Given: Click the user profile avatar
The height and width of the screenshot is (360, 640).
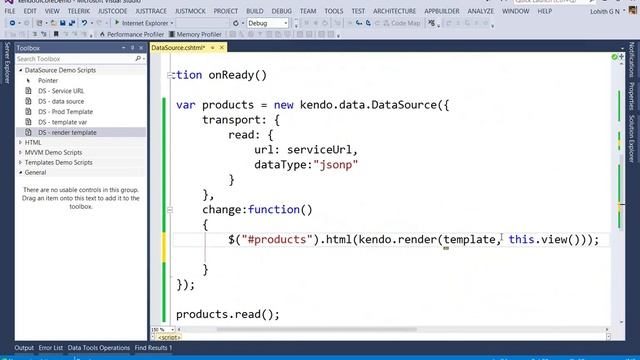Looking at the screenshot, I should (x=633, y=10).
